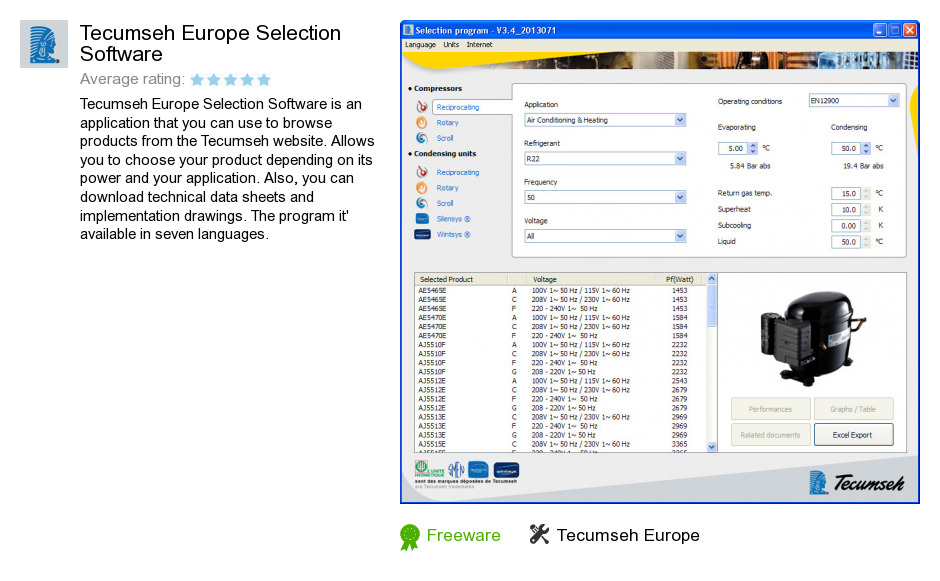Select Rotary icon under Condensing units
Image resolution: width=940 pixels, height=581 pixels.
[x=422, y=188]
